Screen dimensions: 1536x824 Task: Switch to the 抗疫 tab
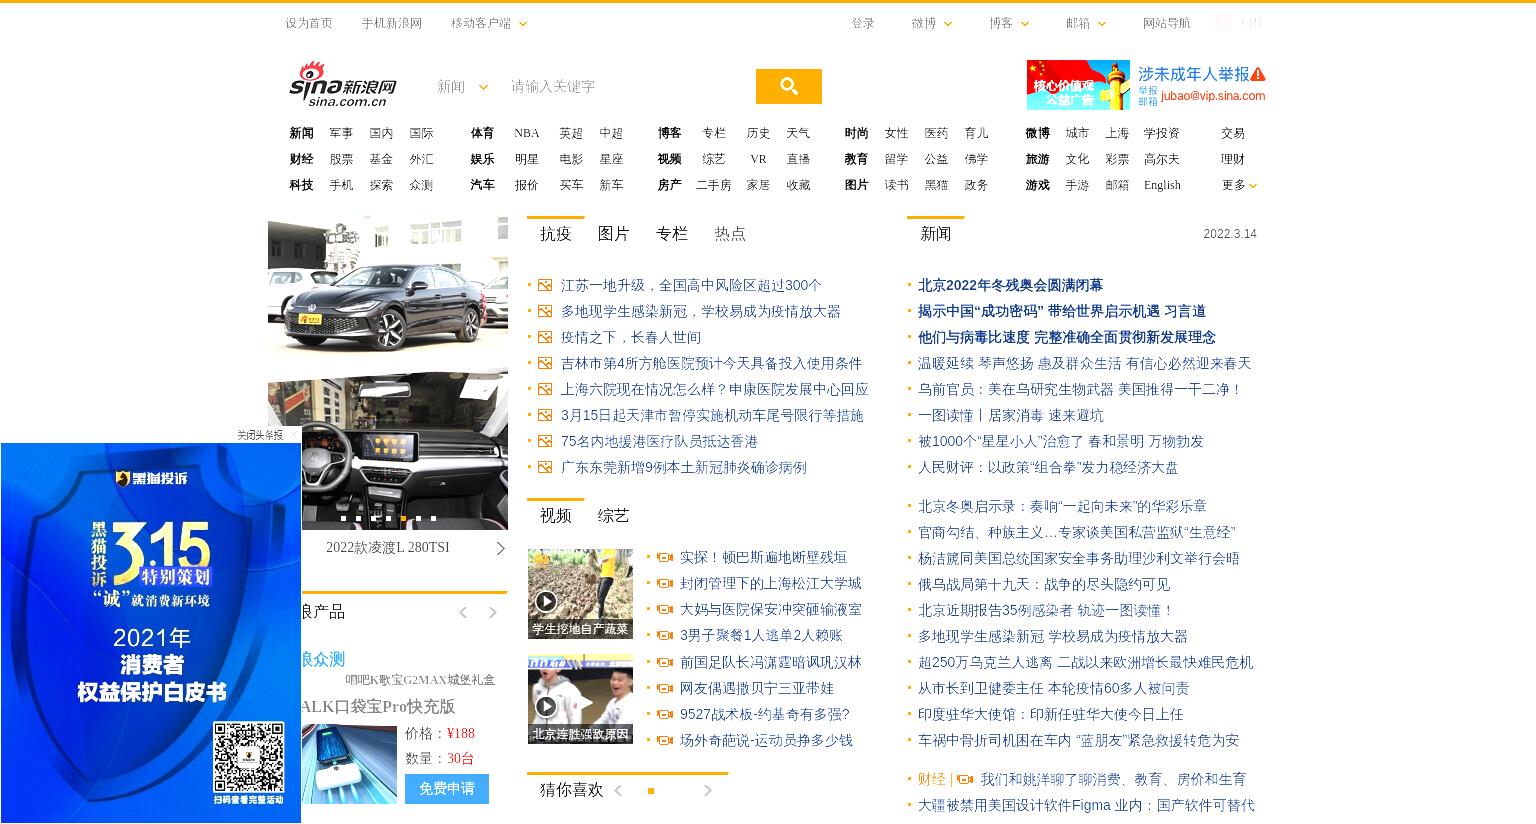pos(556,234)
